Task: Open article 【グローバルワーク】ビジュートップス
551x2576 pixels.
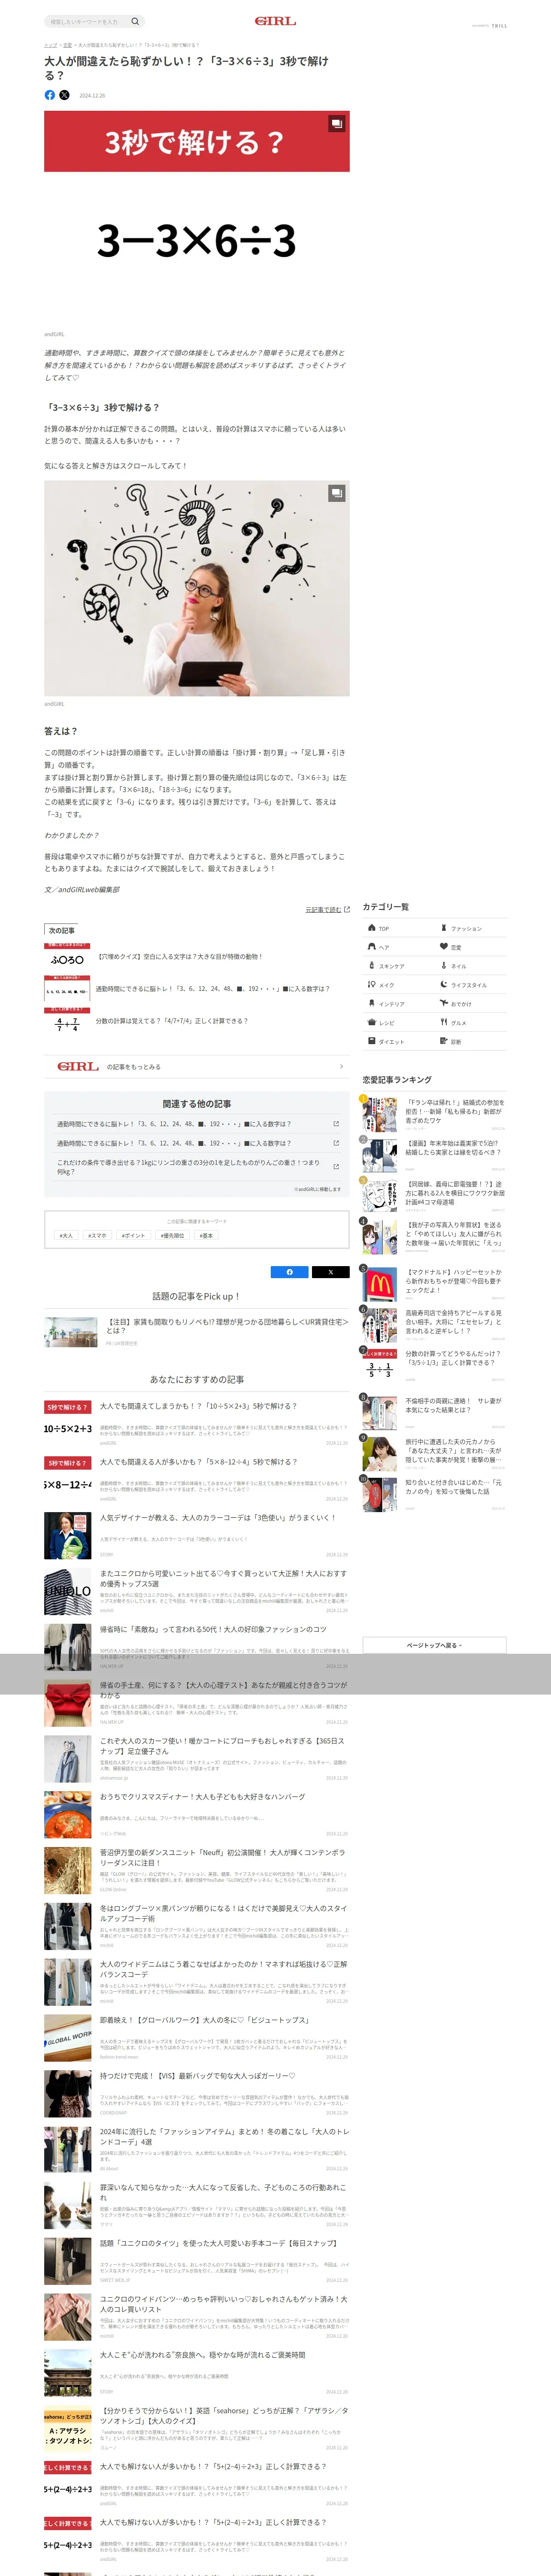Action: (x=197, y=2038)
